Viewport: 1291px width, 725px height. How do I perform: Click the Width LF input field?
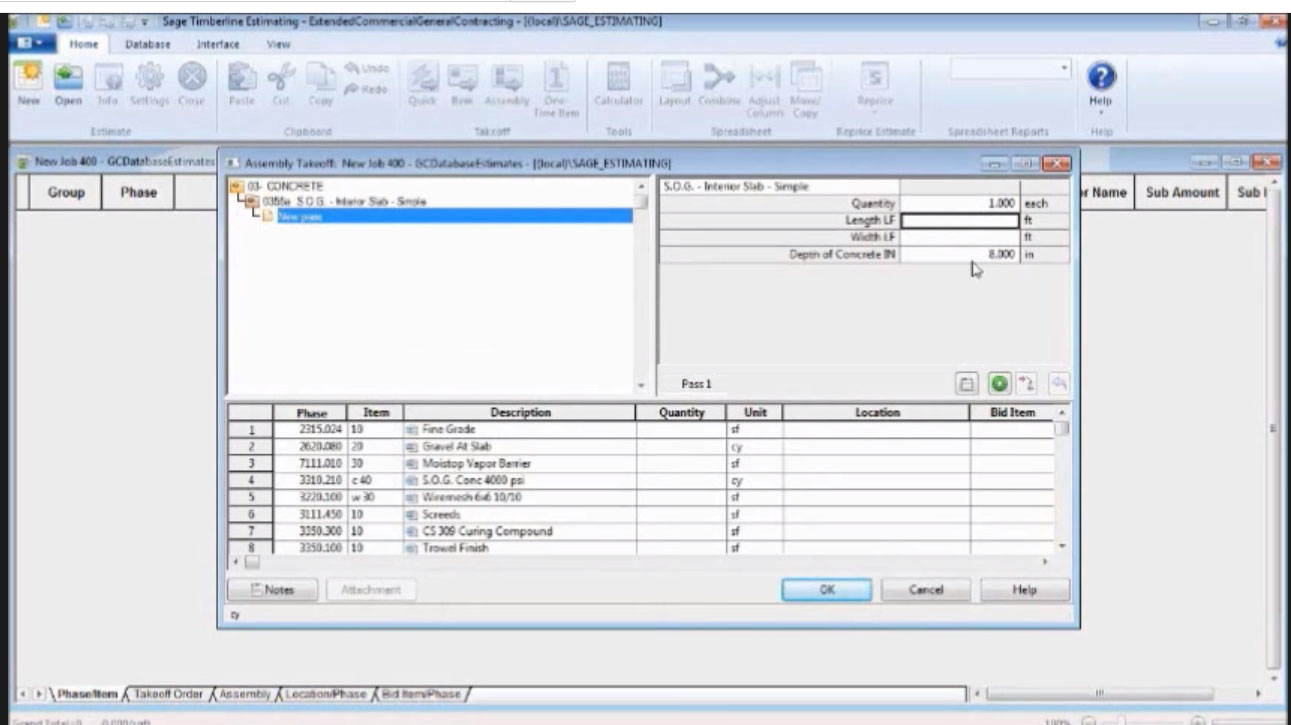coord(960,238)
